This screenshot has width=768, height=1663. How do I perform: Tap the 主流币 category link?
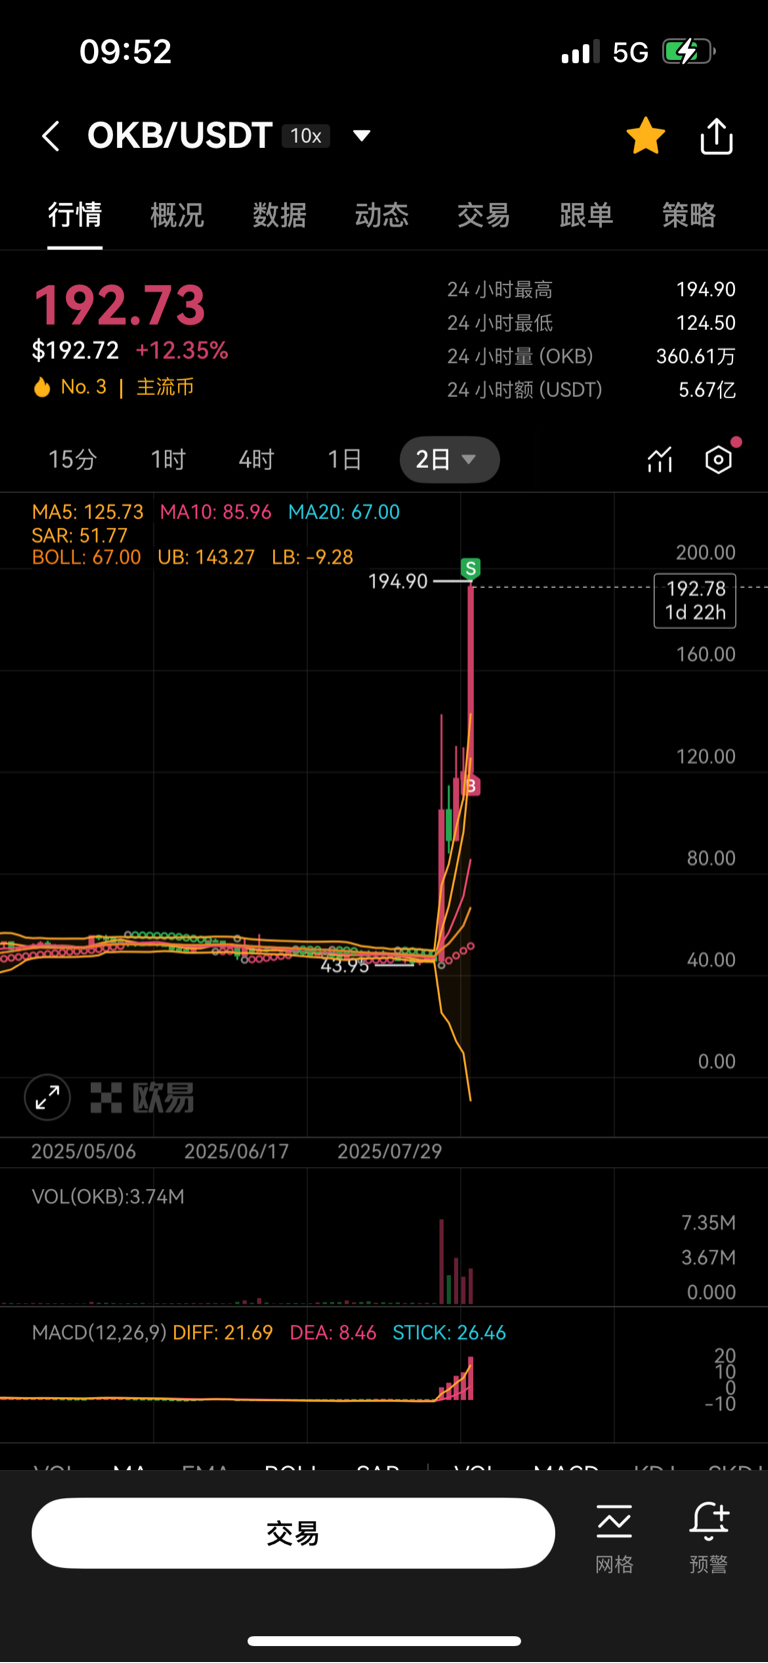click(x=165, y=387)
